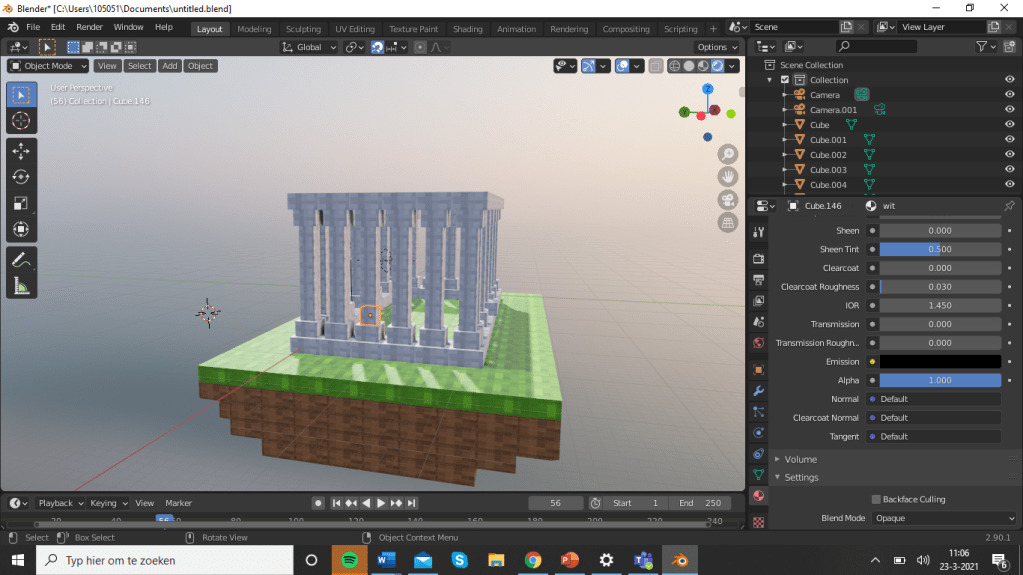Switch to the Shading workspace tab
Viewport: 1023px width, 575px height.
[467, 29]
